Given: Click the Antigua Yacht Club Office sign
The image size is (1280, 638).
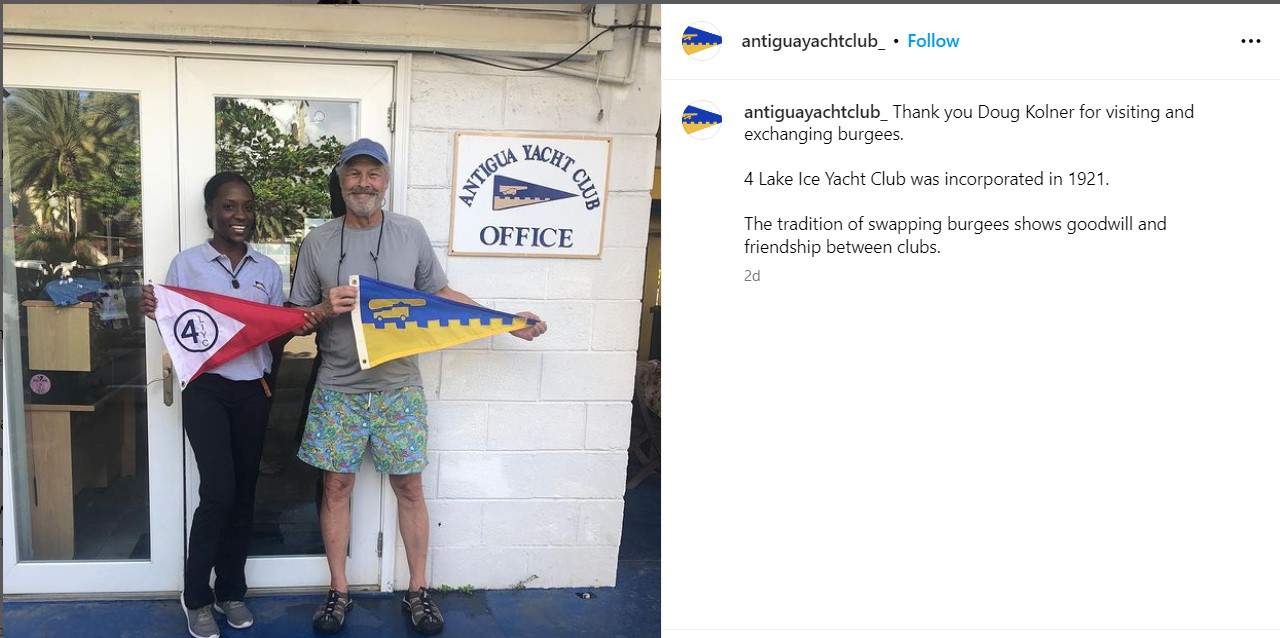Looking at the screenshot, I should 529,195.
